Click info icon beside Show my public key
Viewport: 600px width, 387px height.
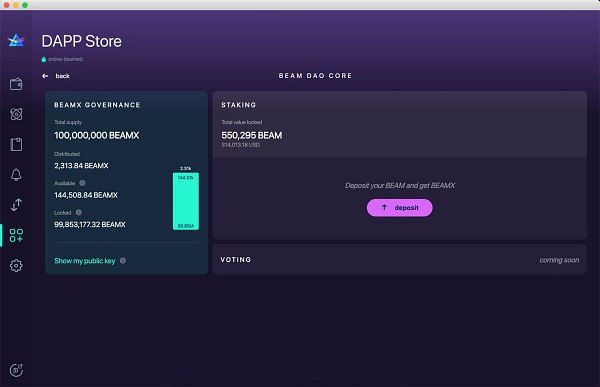[123, 261]
